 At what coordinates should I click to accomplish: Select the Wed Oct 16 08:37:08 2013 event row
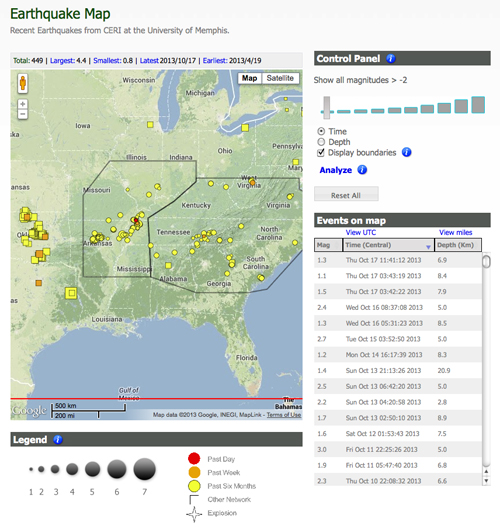click(398, 307)
